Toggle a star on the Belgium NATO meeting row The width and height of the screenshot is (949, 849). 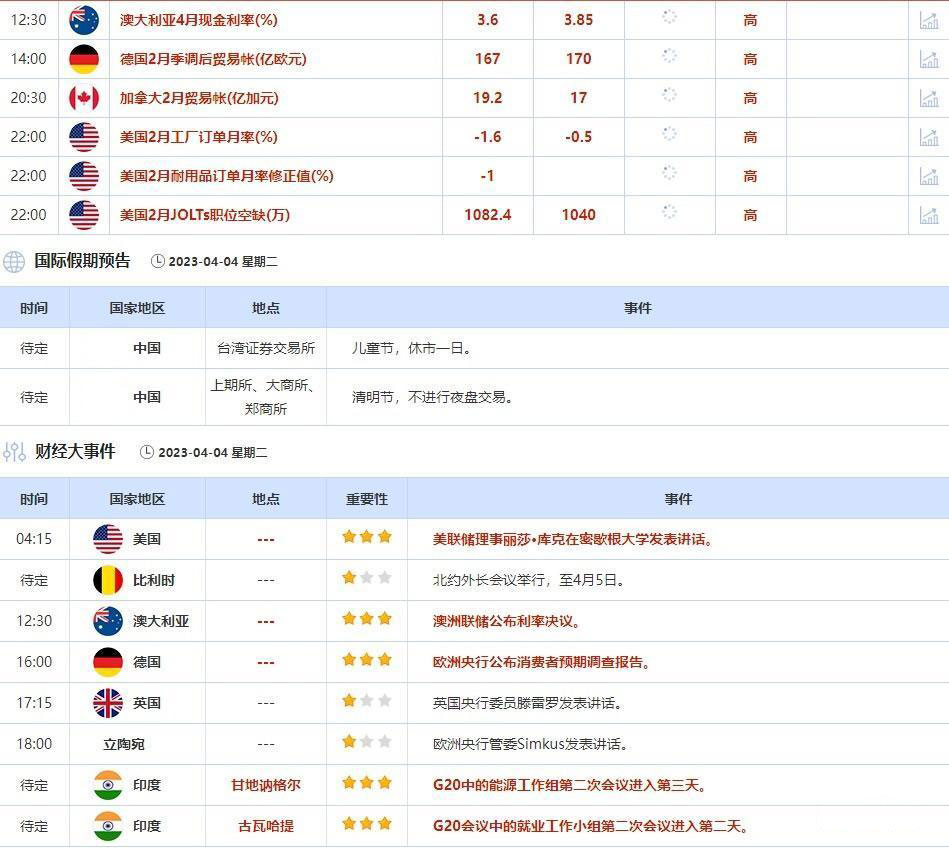349,578
